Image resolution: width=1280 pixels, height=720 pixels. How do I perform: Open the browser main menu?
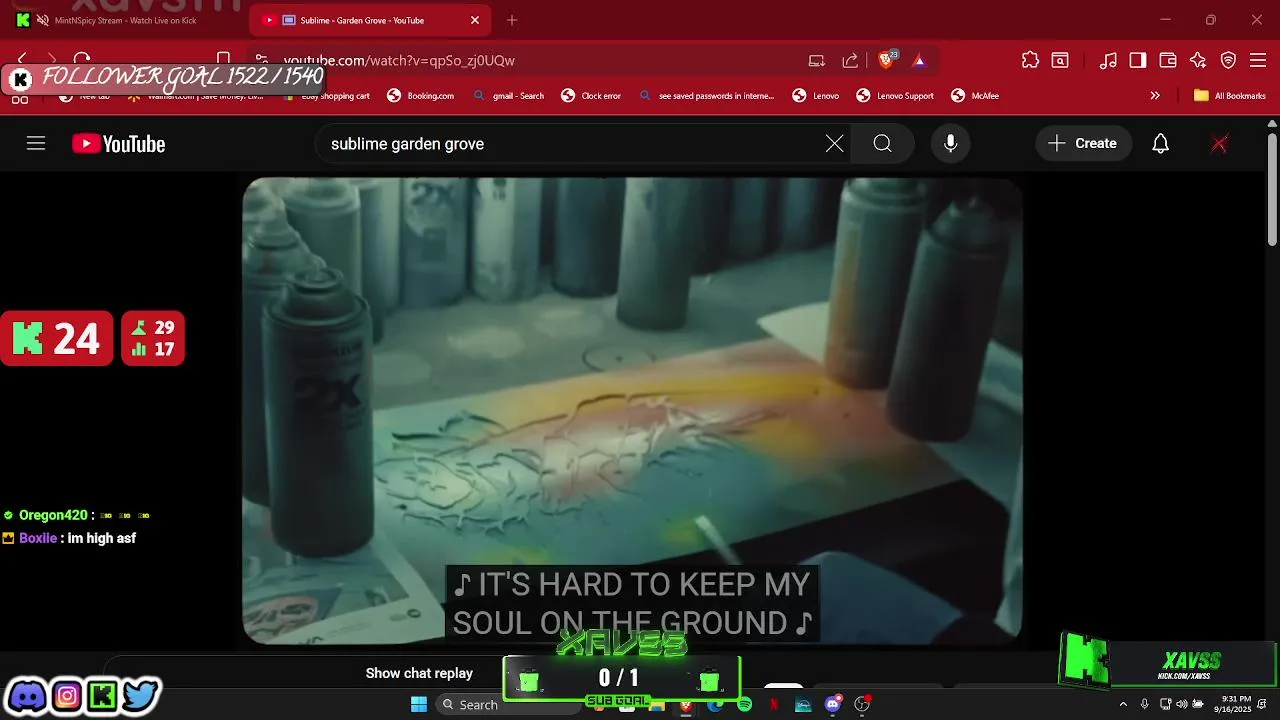pyautogui.click(x=1258, y=60)
